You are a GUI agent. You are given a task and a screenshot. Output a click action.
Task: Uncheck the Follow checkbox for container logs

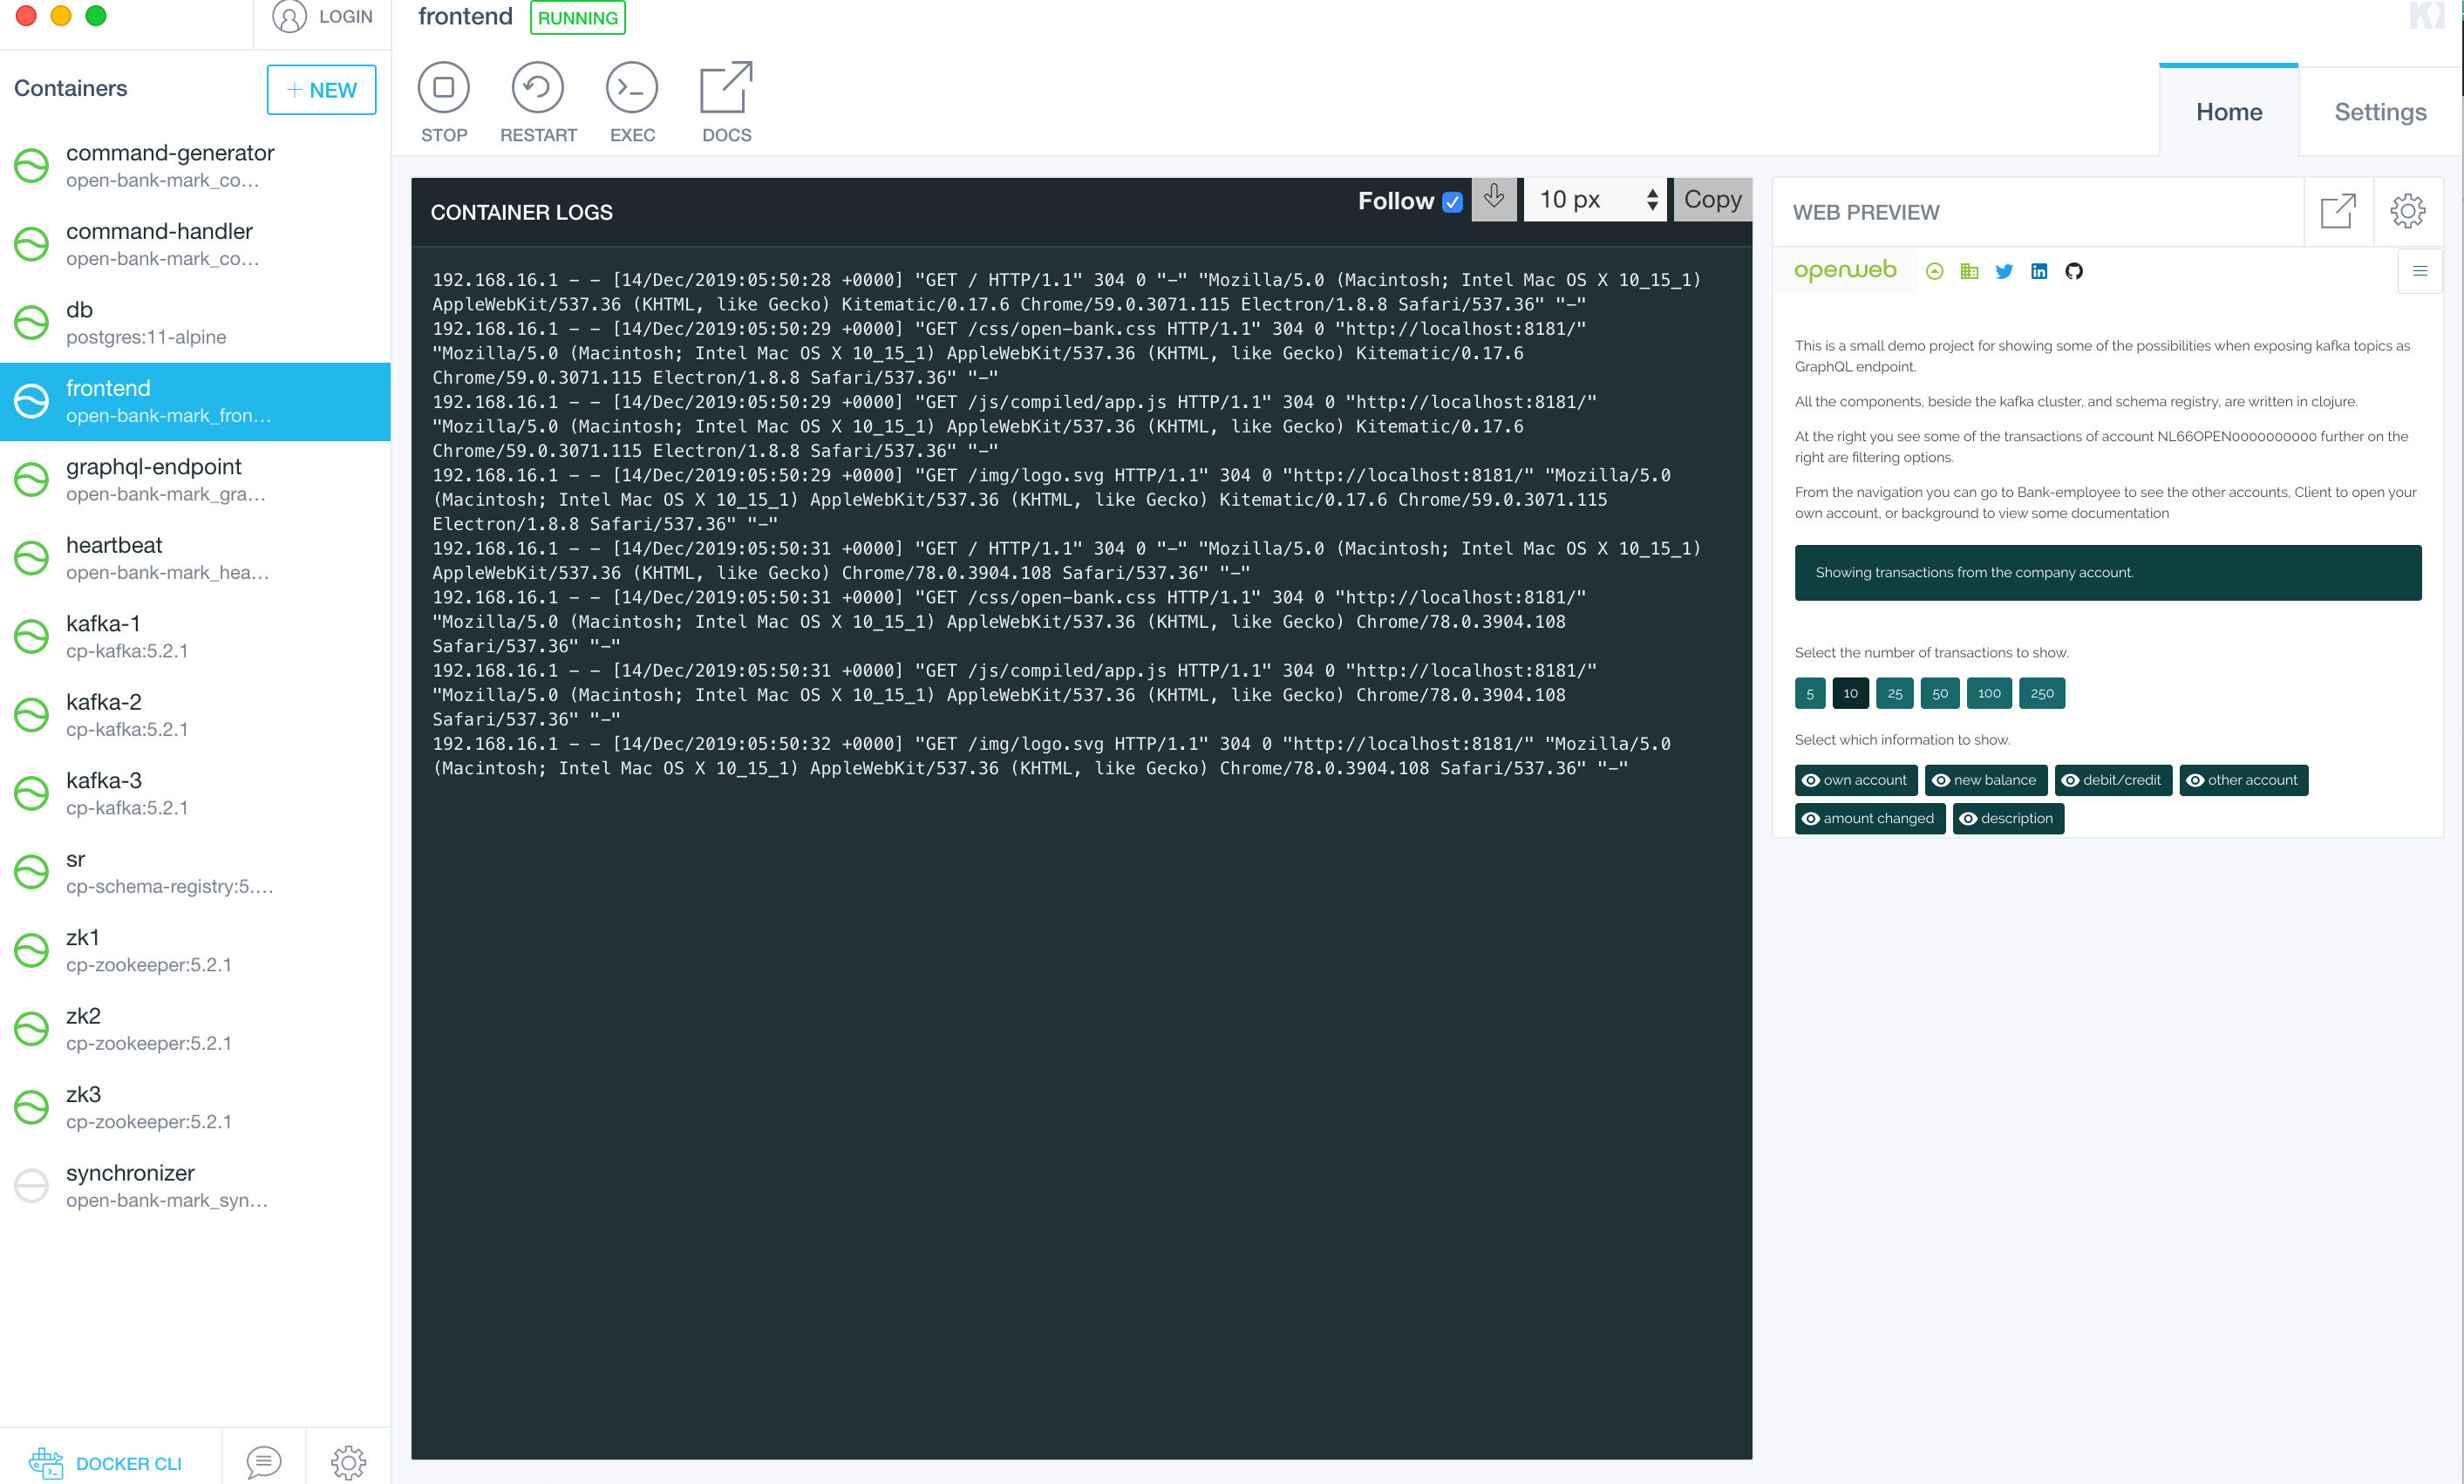coord(1452,202)
